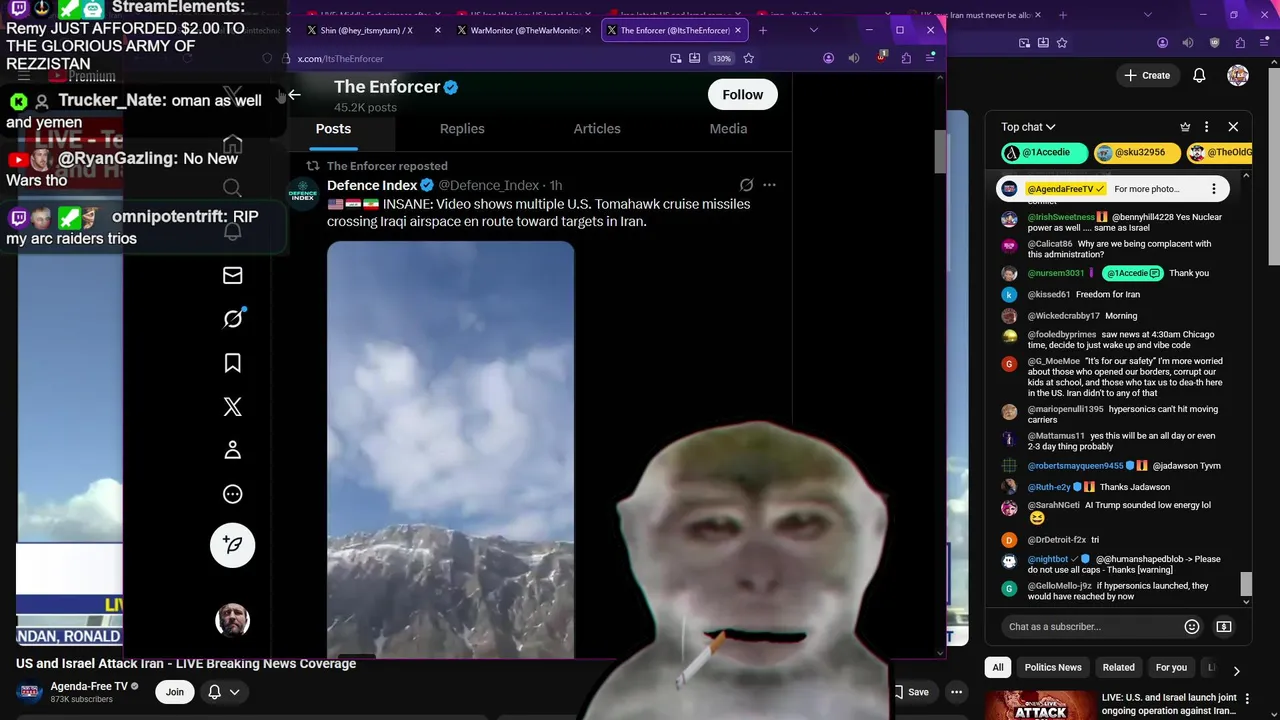The width and height of the screenshot is (1280, 720).
Task: Click YouTube notifications bell icon
Action: point(1199,75)
